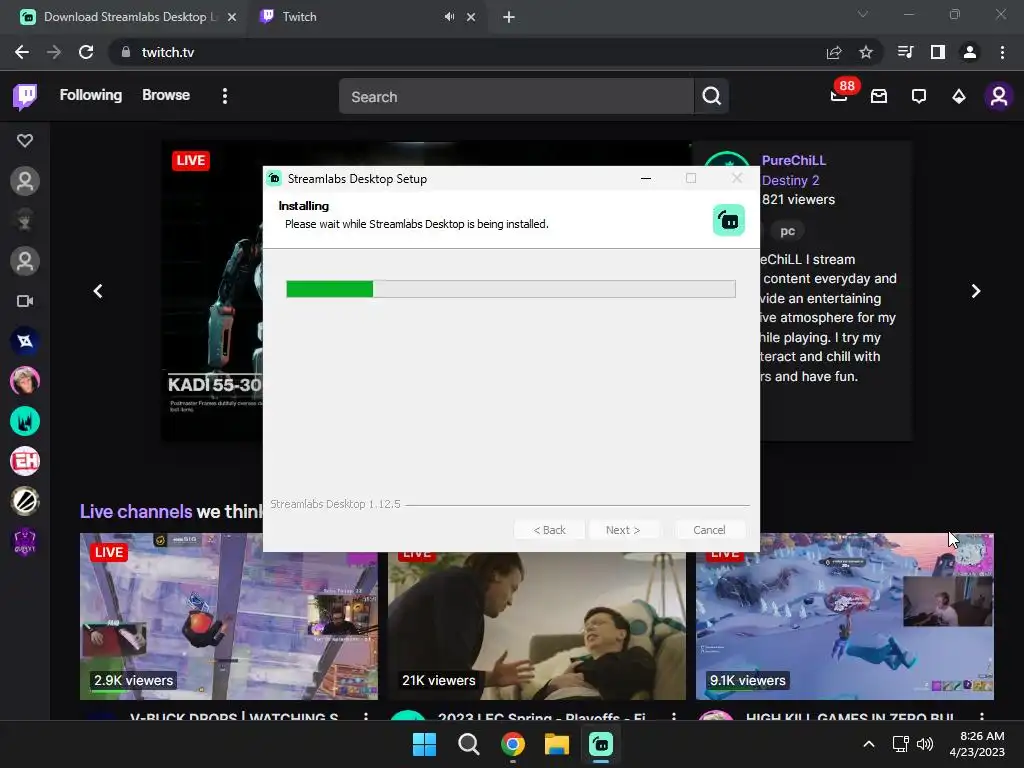
Task: Click inside the Twitch Search field
Action: point(516,97)
